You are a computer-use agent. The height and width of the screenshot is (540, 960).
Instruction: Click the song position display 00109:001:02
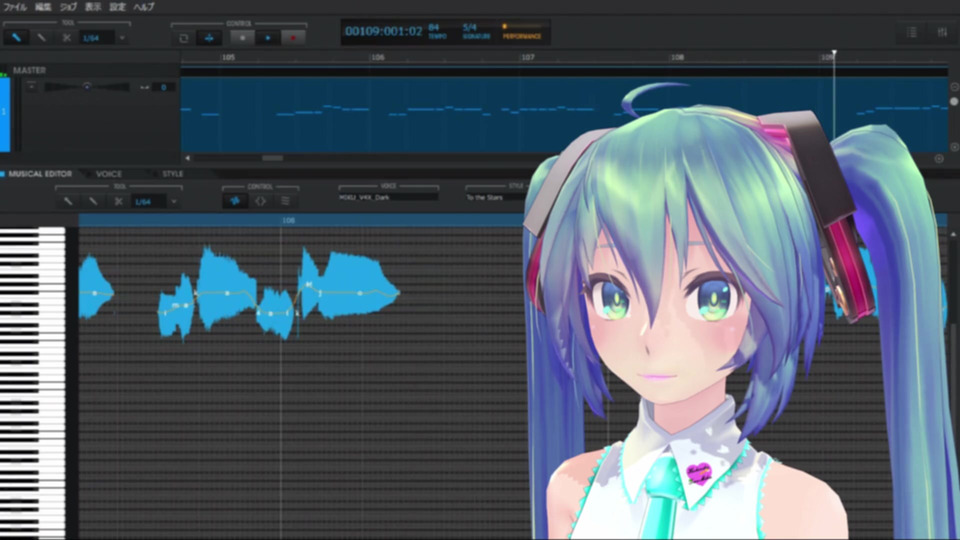point(383,31)
